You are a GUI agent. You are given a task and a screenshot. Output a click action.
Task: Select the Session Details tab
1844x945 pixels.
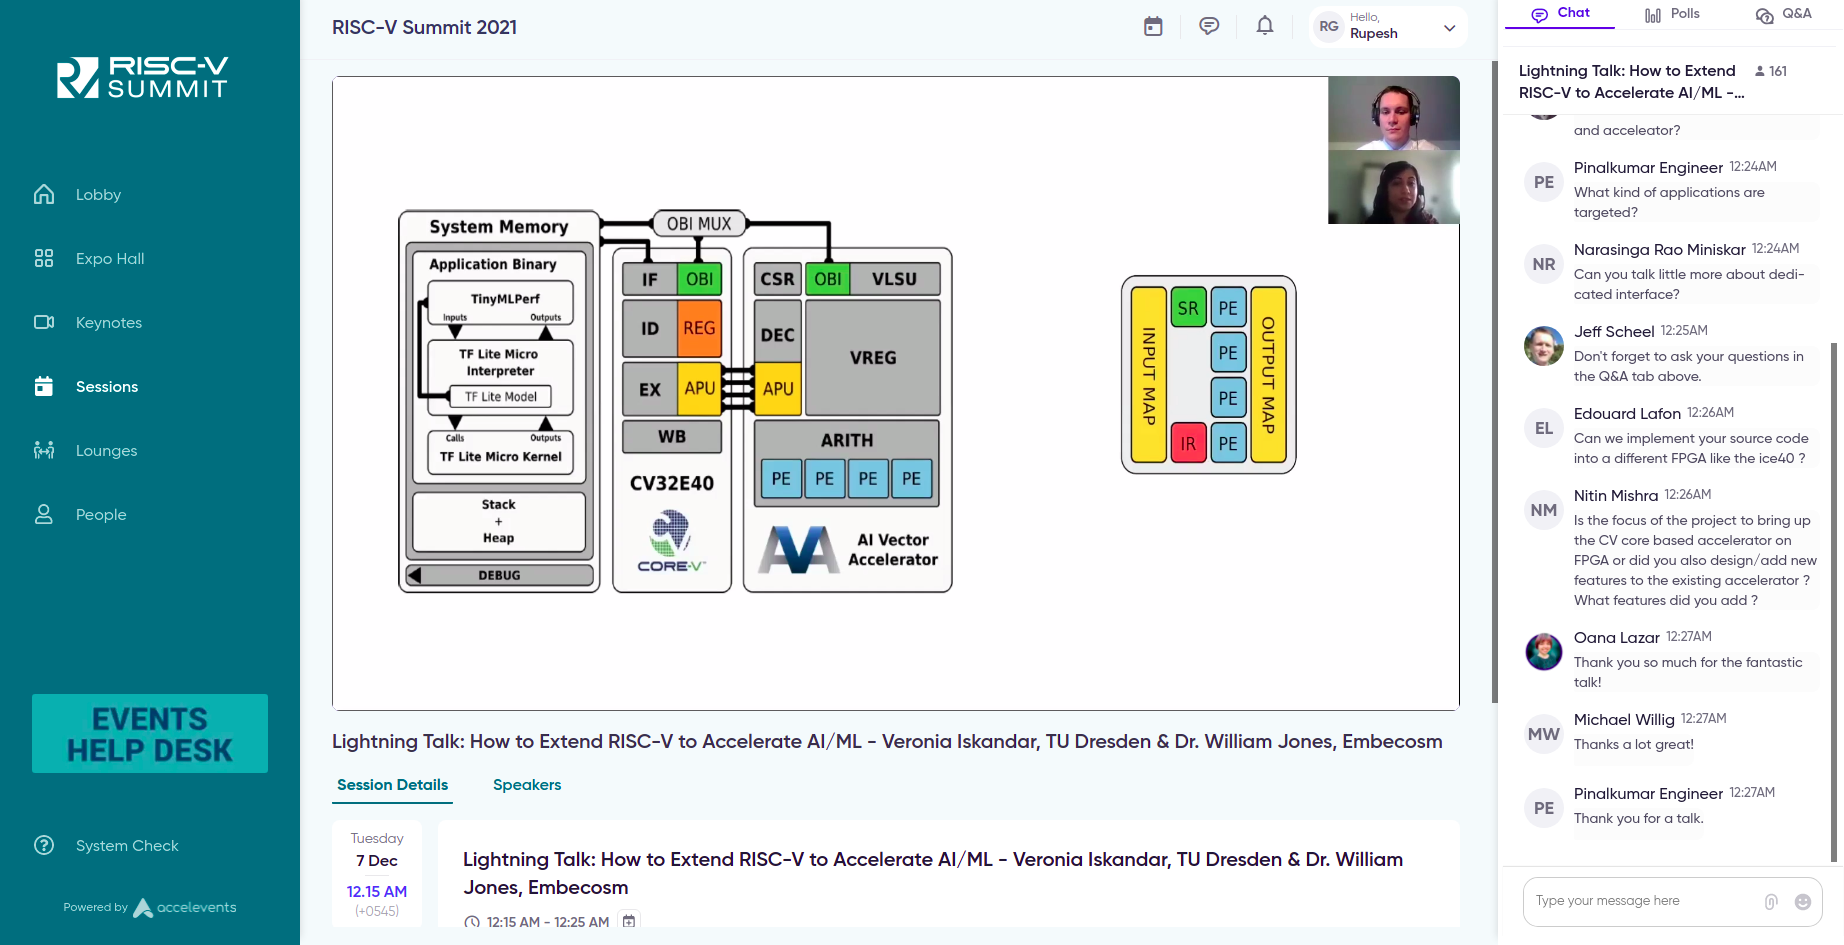[392, 785]
